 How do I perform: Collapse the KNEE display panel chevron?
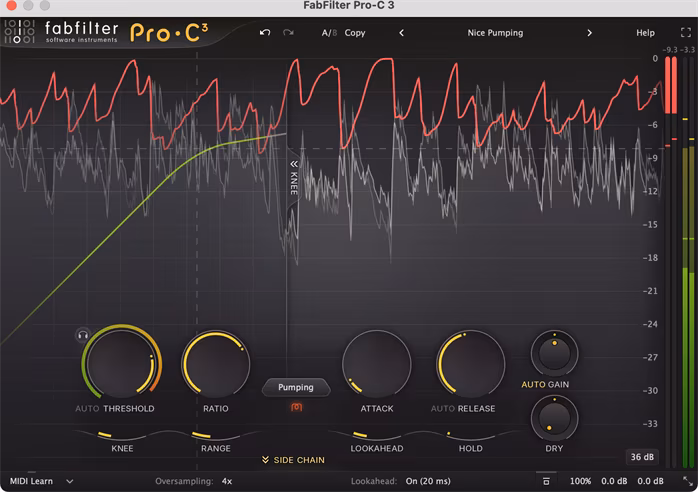coord(294,164)
